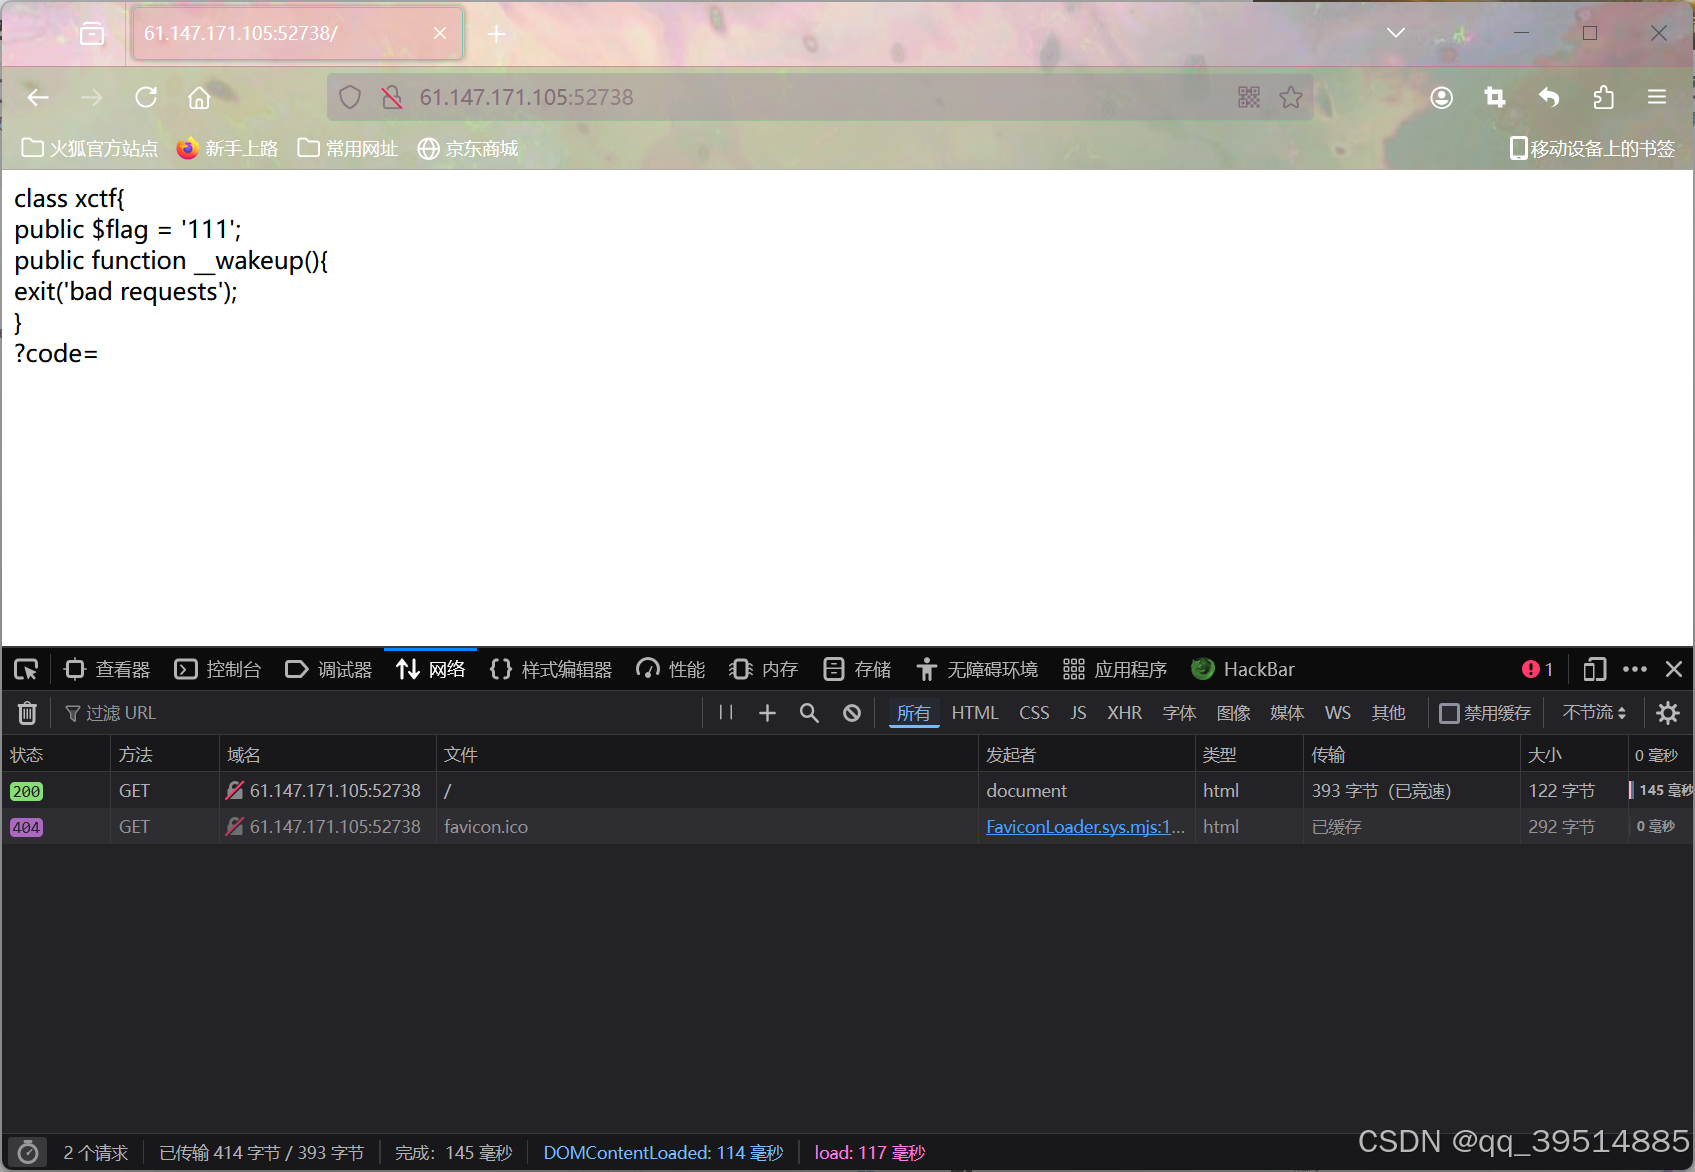Bookmark this page with the star icon

(x=1291, y=97)
